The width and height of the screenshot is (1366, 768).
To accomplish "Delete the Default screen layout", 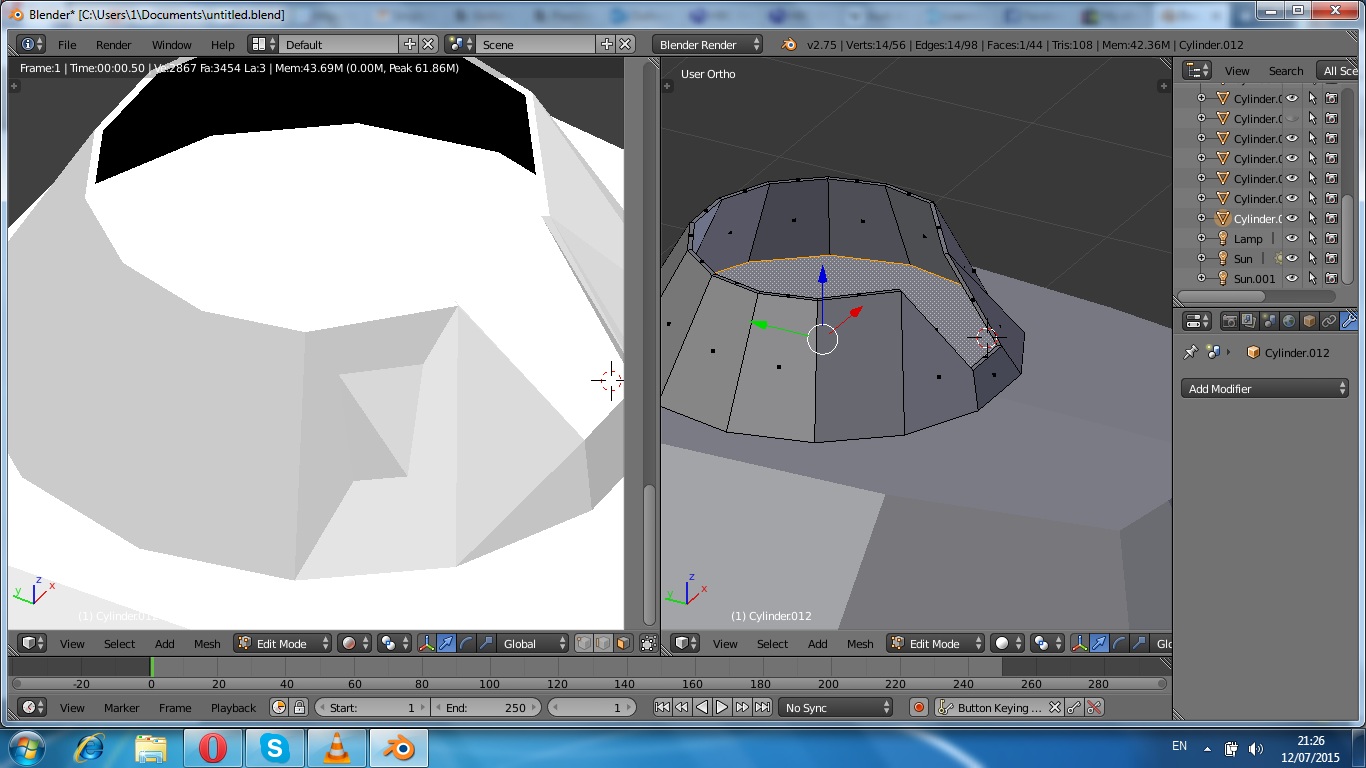I will (x=428, y=44).
